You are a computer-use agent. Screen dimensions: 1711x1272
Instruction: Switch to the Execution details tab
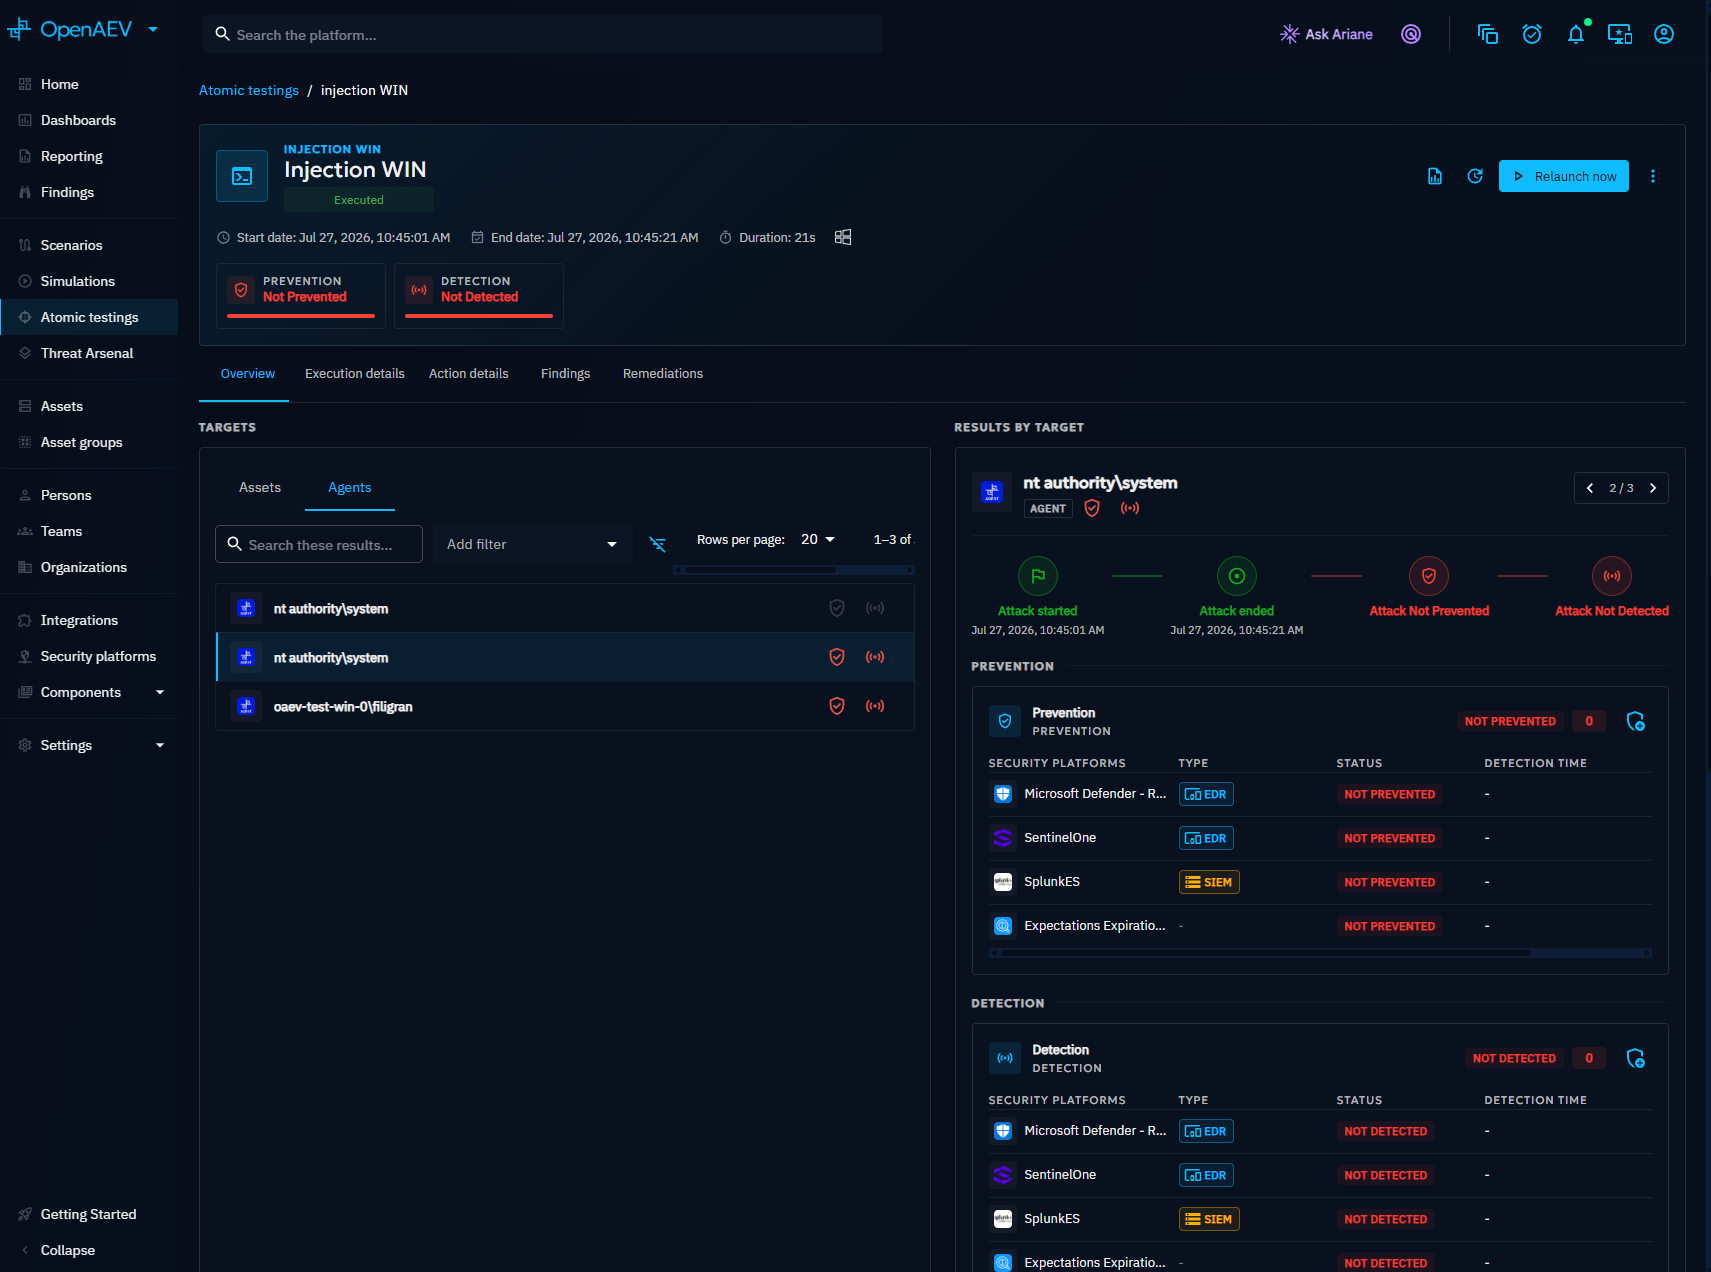click(x=355, y=373)
